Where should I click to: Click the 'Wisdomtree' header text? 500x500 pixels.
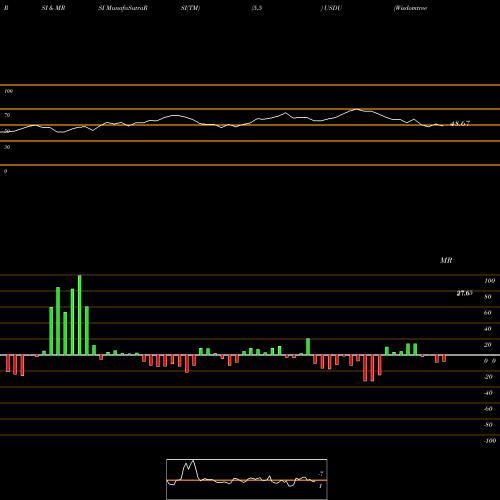[410, 8]
